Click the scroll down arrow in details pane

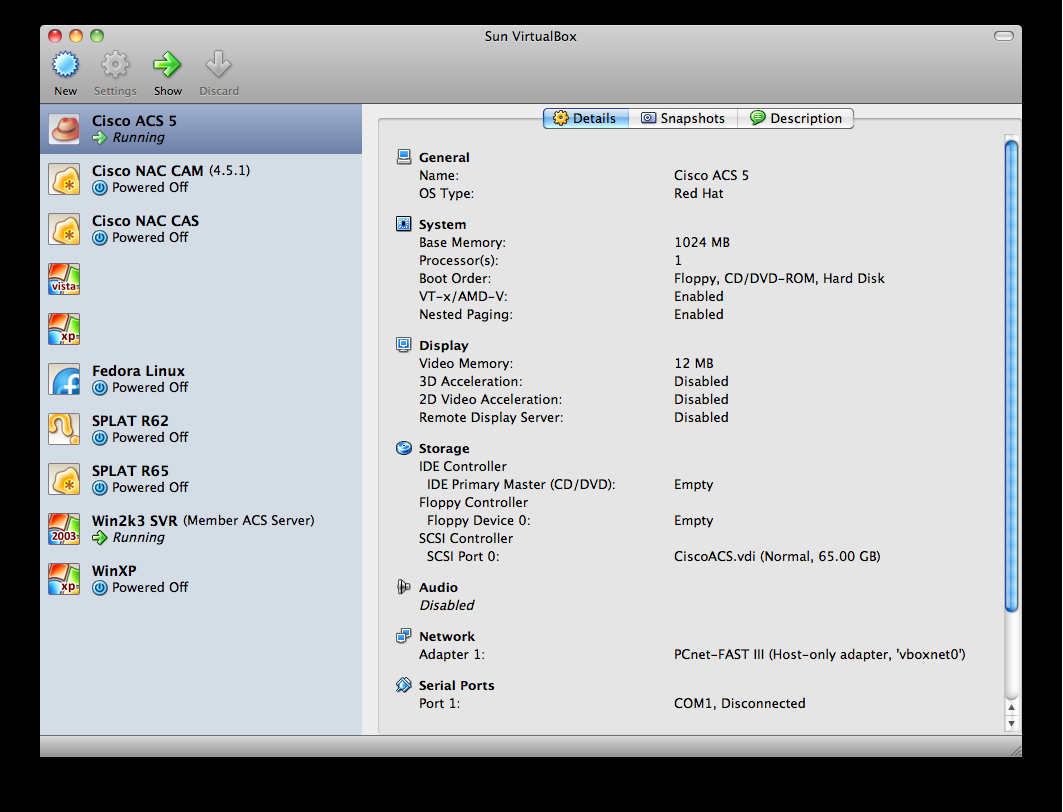(x=1011, y=723)
